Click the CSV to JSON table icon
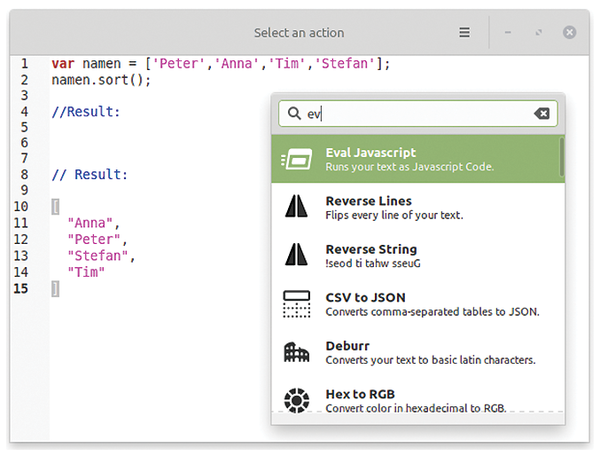The height and width of the screenshot is (456, 600). tap(297, 304)
